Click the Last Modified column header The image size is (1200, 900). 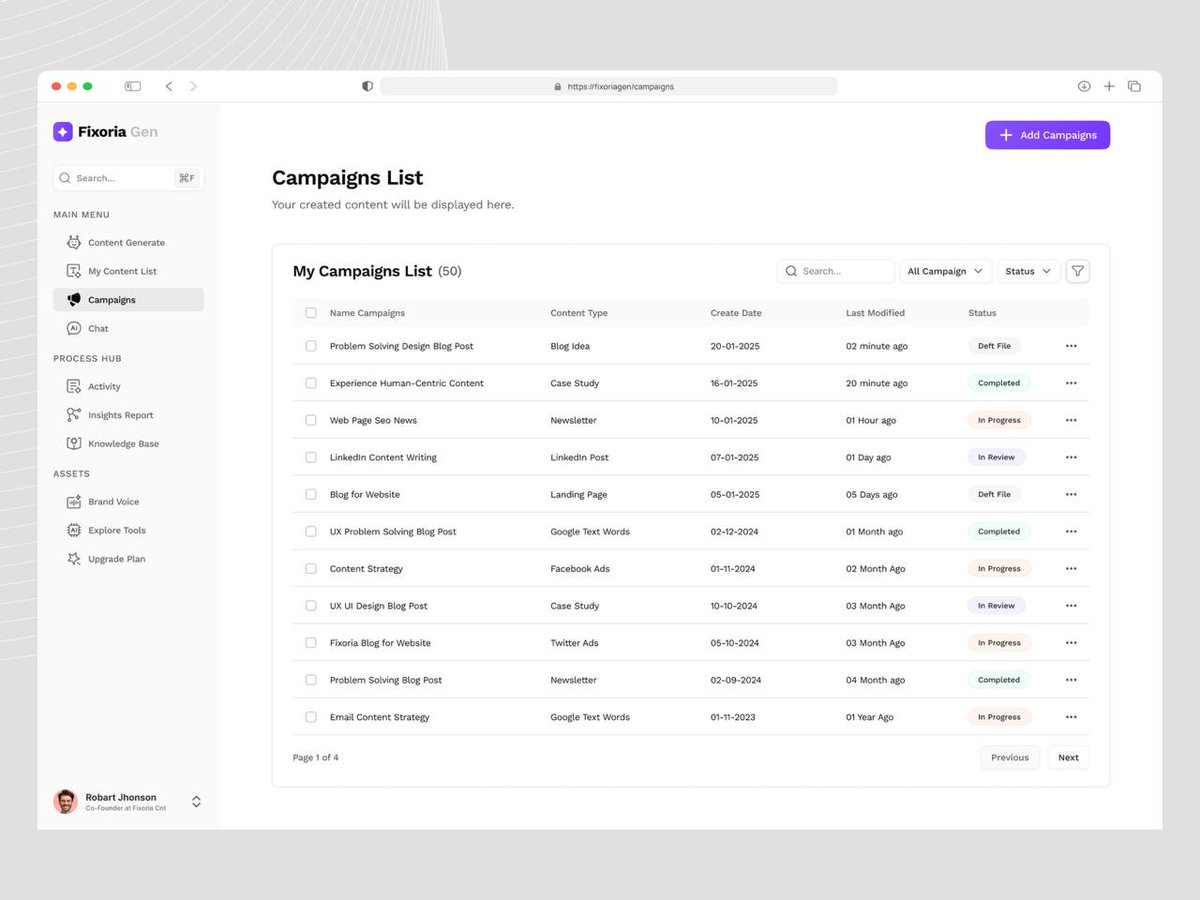(875, 313)
